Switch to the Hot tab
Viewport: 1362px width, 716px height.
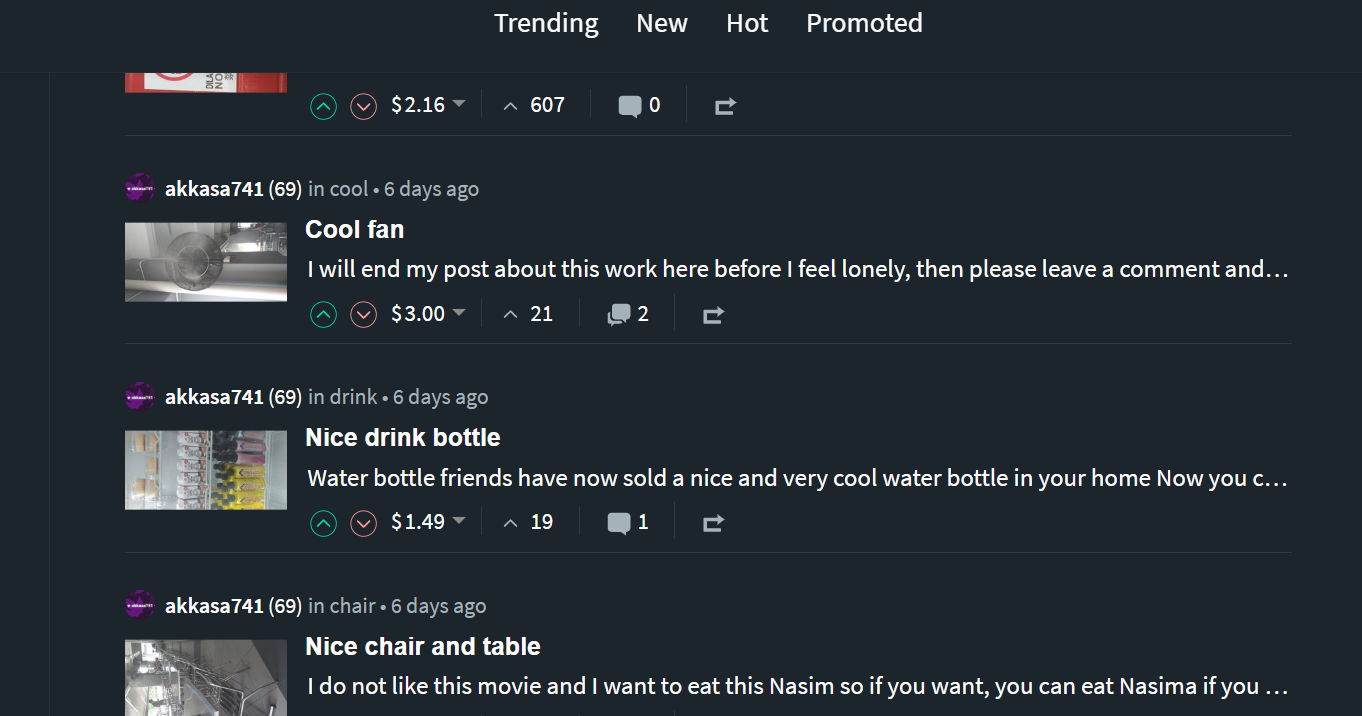[747, 23]
